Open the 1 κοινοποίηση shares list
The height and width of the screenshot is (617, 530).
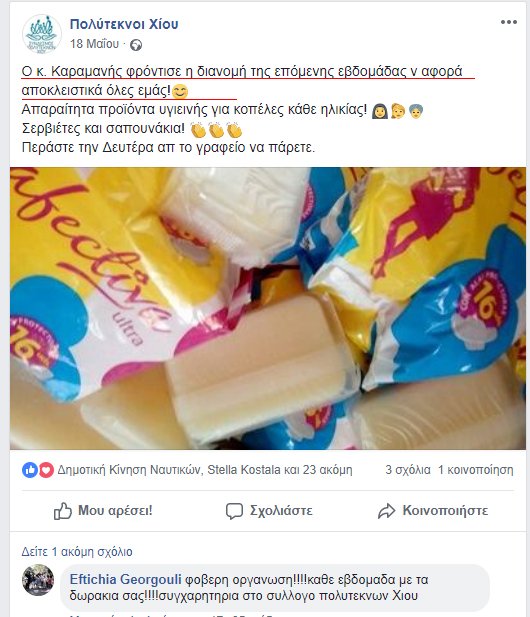(x=476, y=470)
